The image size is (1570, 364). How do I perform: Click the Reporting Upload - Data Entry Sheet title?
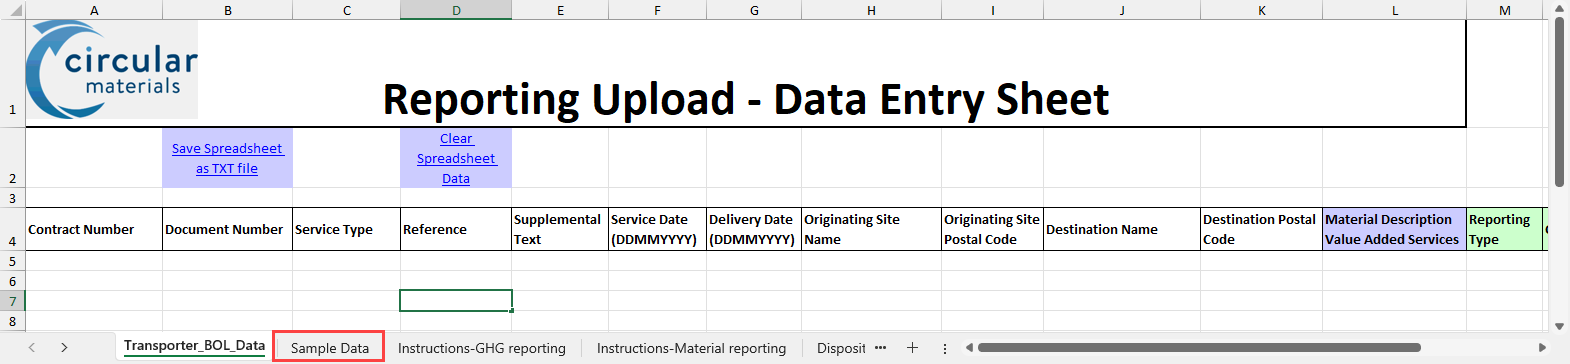[746, 99]
